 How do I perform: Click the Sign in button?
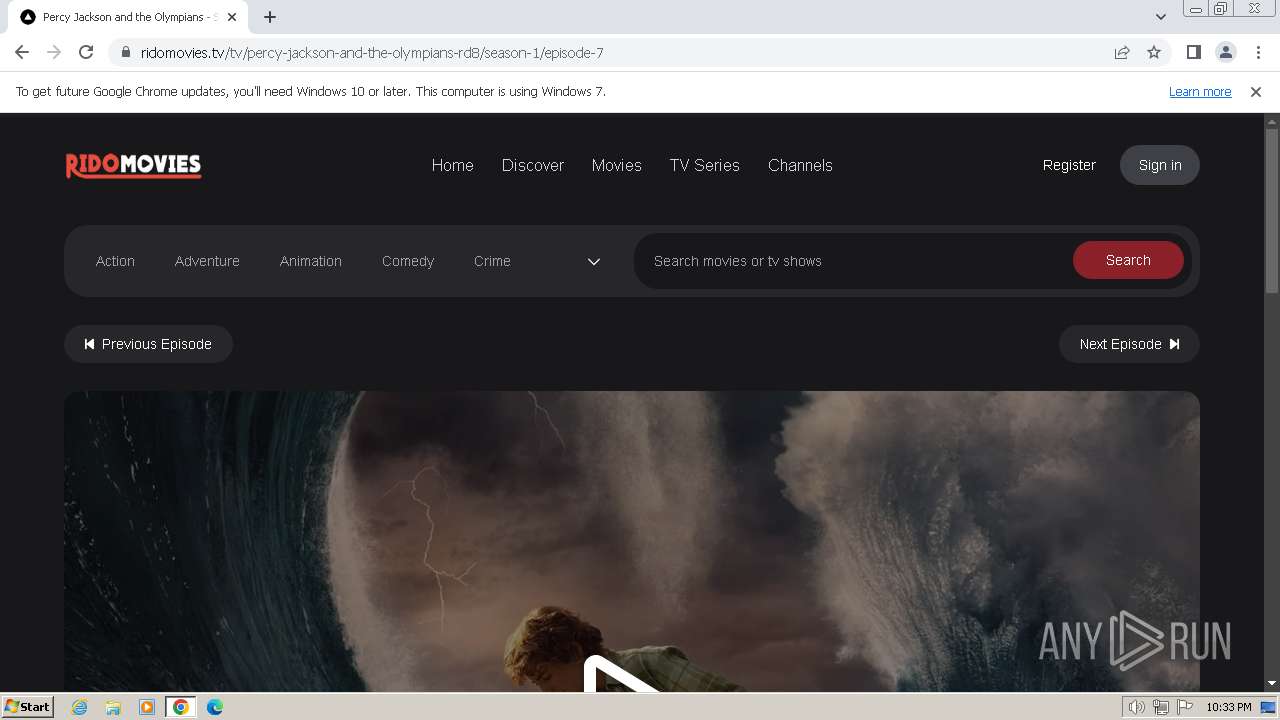1160,165
